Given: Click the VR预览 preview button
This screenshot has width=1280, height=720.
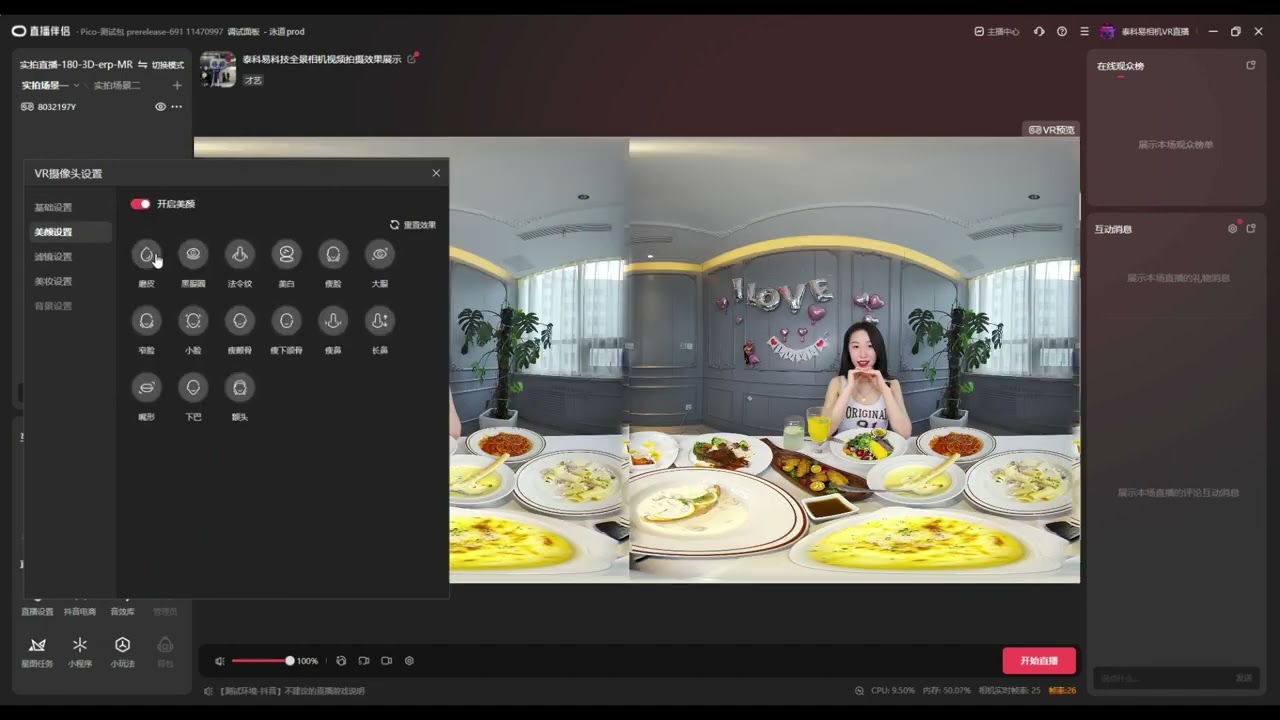Looking at the screenshot, I should (1051, 130).
